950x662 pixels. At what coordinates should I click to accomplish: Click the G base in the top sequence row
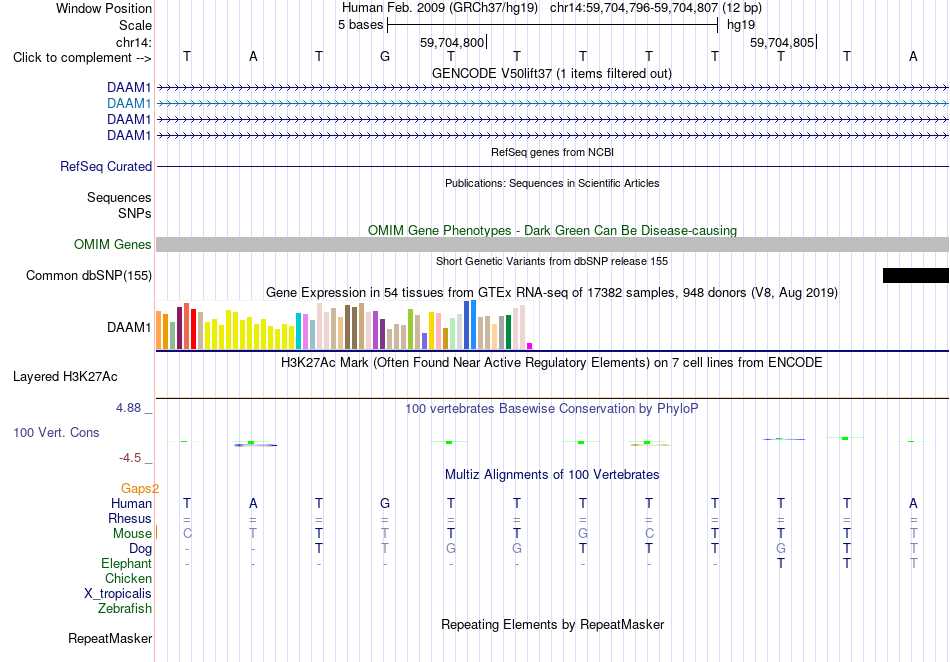385,56
